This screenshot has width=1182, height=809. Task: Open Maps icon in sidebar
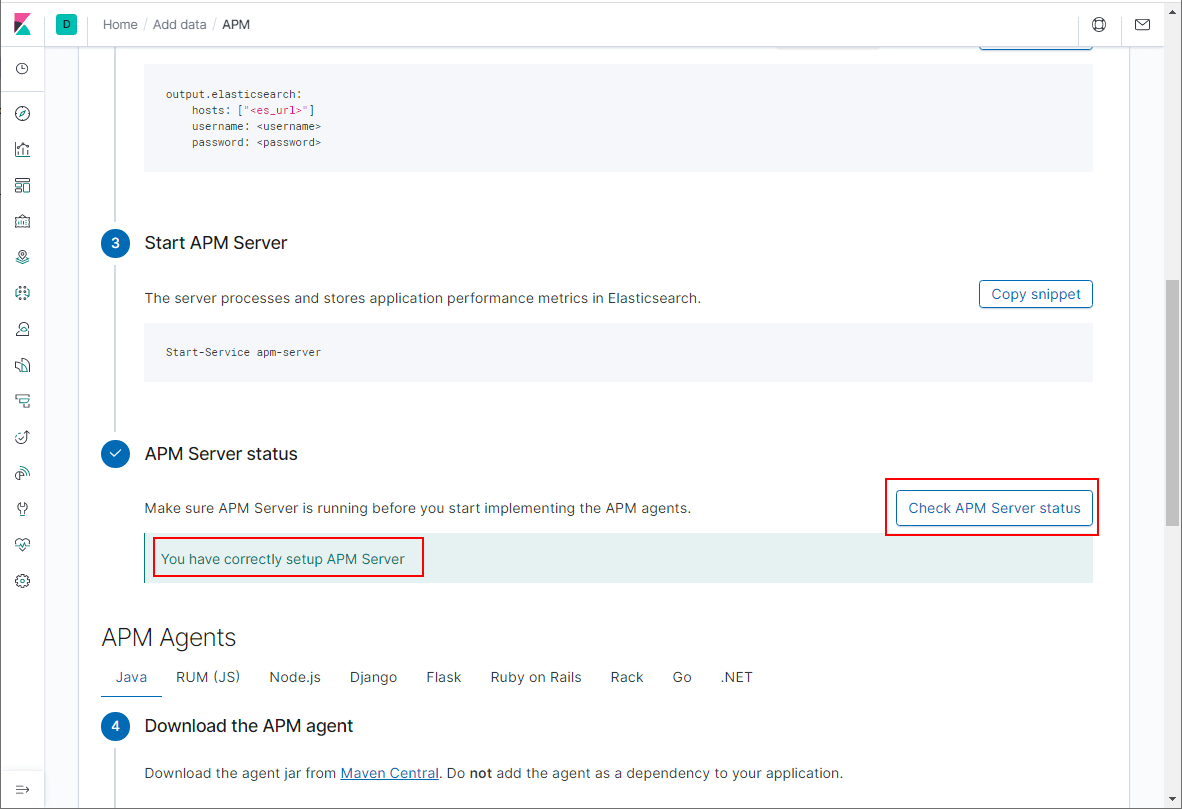pyautogui.click(x=23, y=257)
